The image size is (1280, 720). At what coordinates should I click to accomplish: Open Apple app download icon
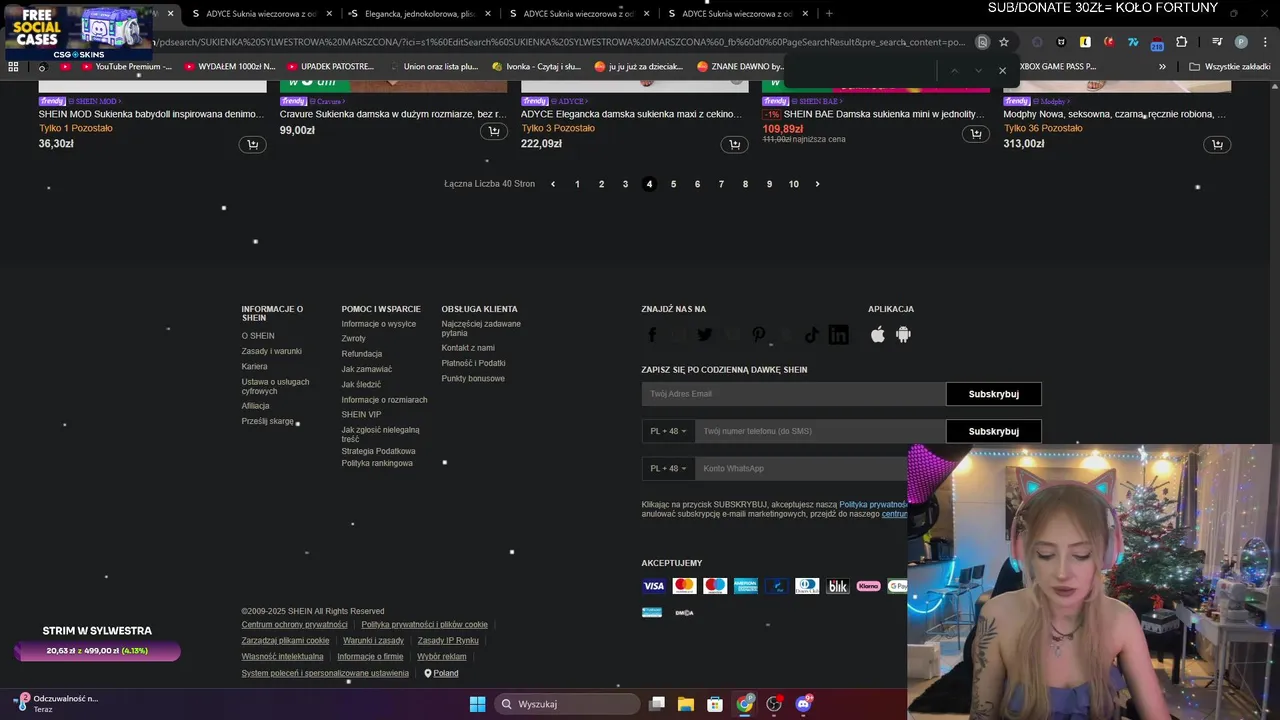[878, 335]
